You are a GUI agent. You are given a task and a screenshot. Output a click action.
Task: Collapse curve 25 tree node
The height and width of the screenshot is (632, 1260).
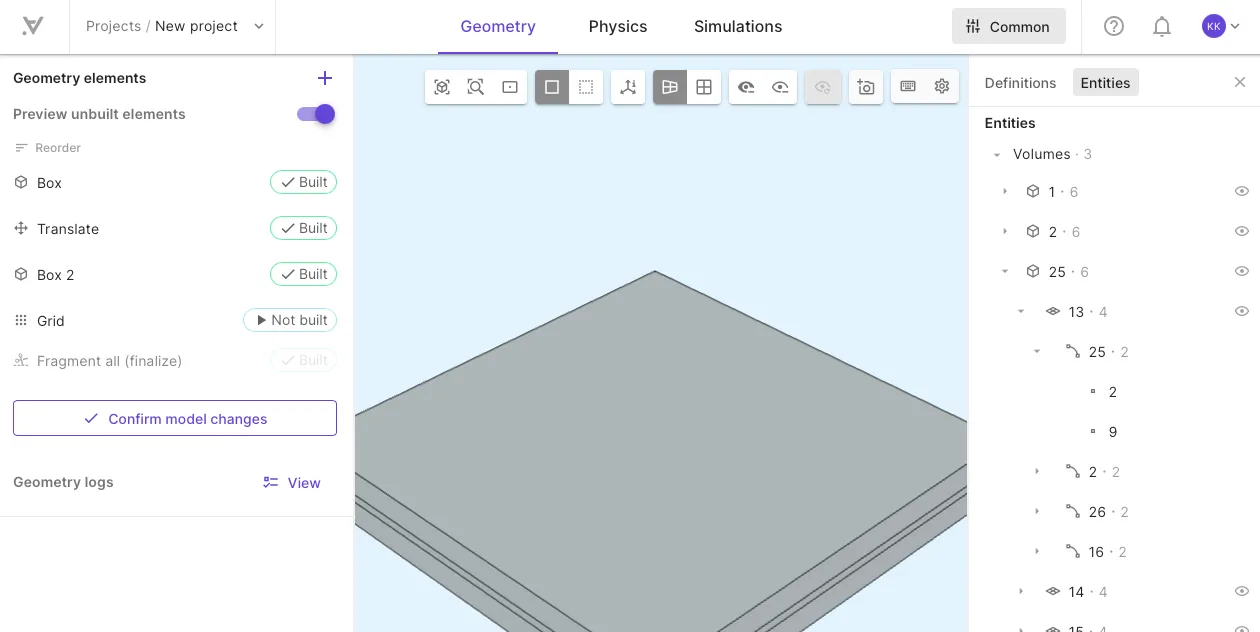(1037, 351)
